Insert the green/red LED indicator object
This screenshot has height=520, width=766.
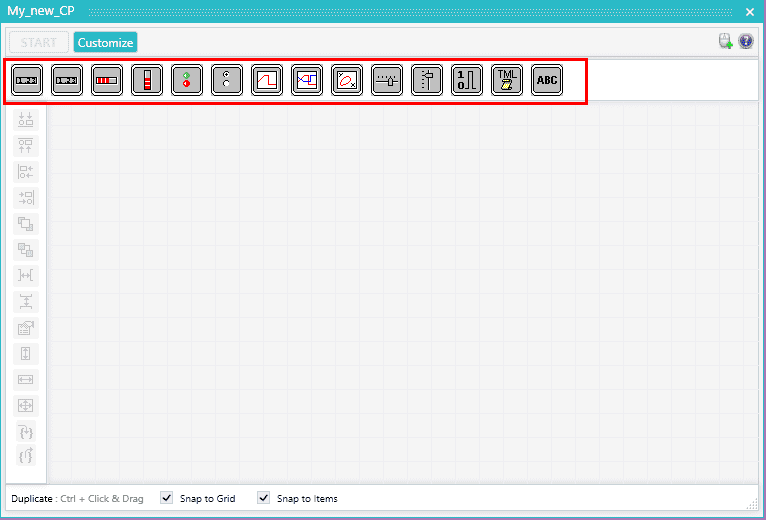pyautogui.click(x=187, y=80)
